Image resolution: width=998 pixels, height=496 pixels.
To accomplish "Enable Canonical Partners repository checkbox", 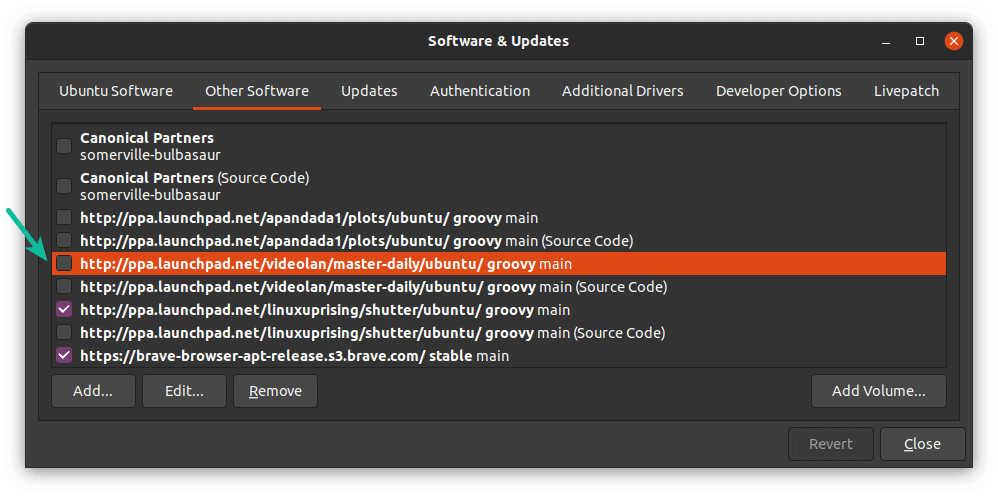I will [64, 146].
